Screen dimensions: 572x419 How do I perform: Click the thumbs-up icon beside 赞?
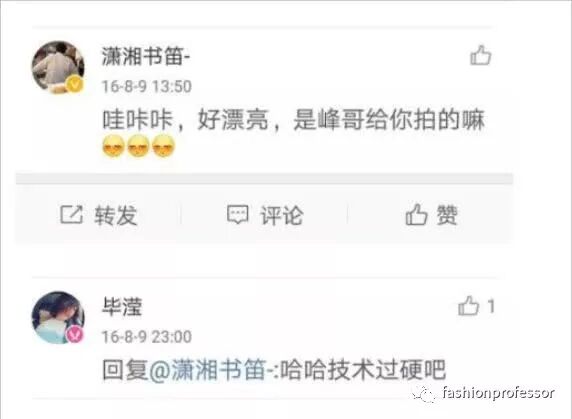point(416,214)
